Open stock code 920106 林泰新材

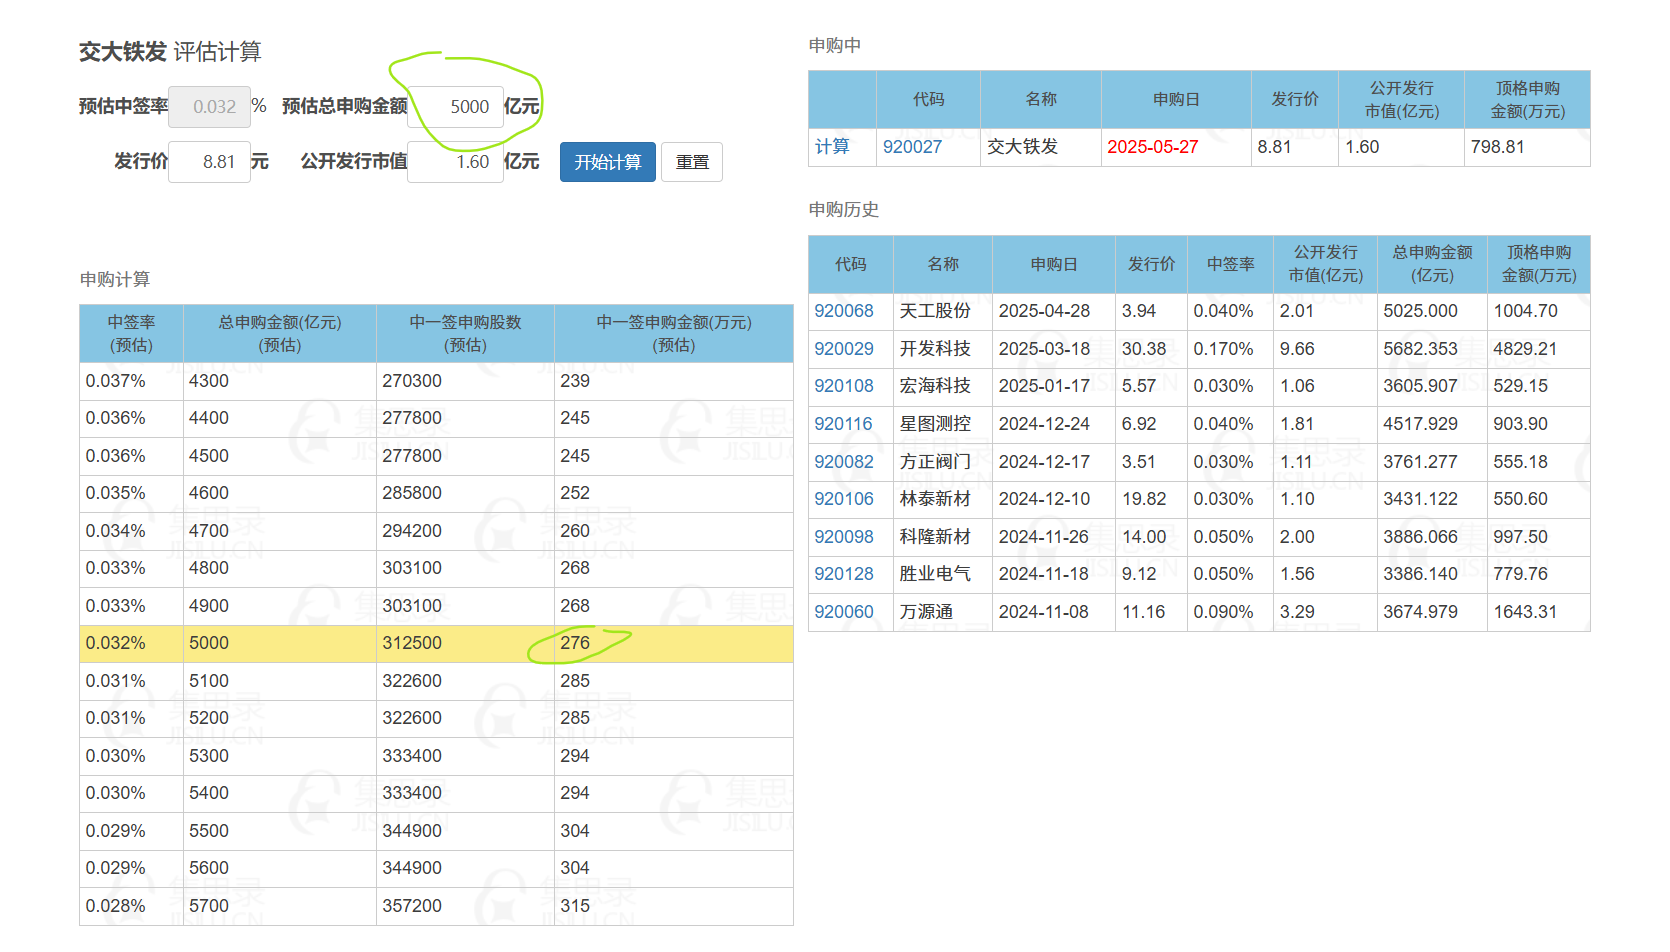pos(843,499)
